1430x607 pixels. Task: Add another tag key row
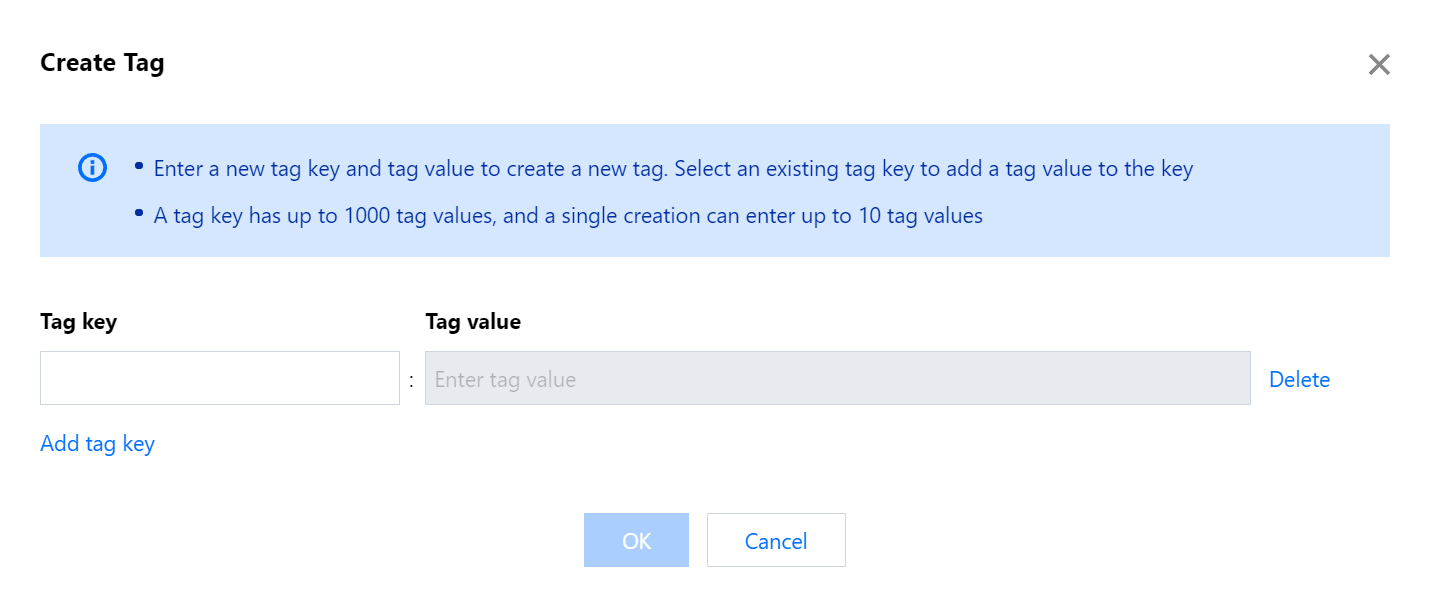tap(97, 443)
